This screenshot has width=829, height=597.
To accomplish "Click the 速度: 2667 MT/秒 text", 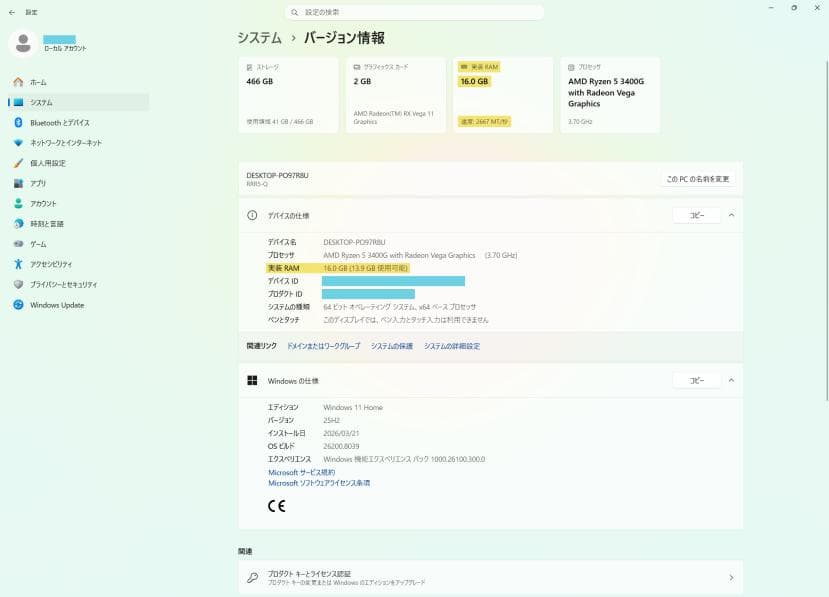I will [x=484, y=122].
